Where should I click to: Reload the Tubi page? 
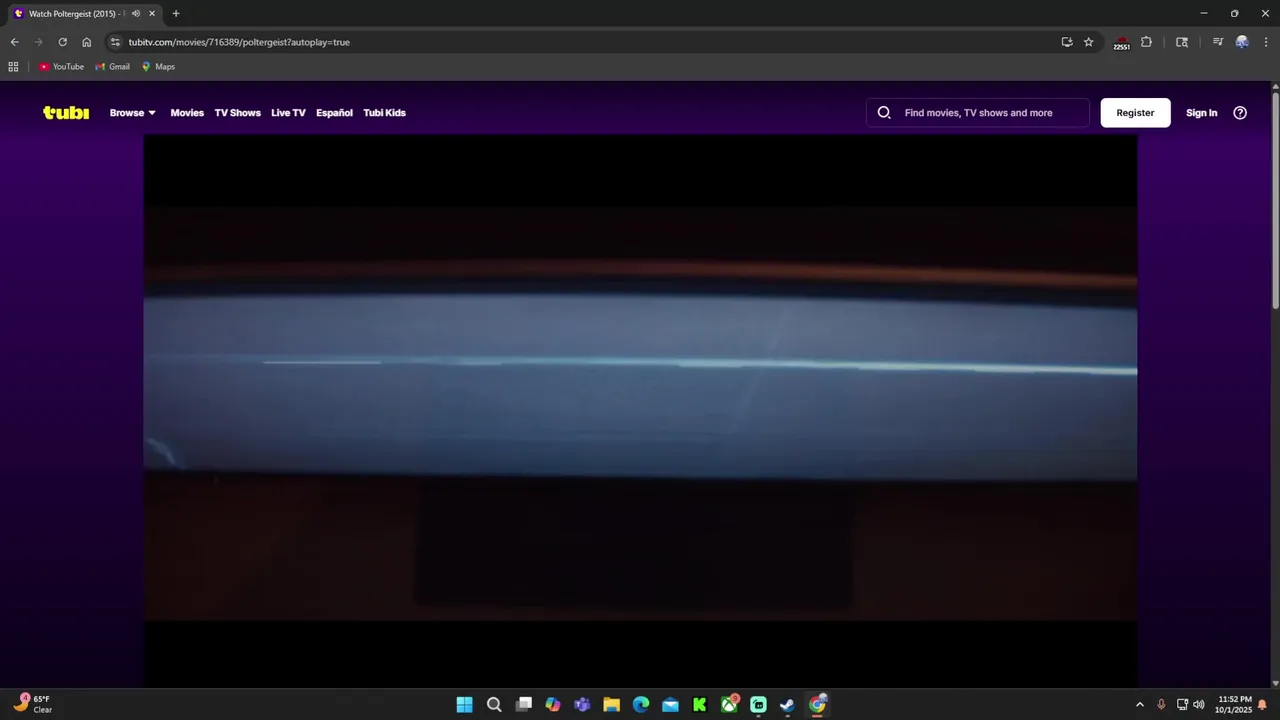point(62,42)
